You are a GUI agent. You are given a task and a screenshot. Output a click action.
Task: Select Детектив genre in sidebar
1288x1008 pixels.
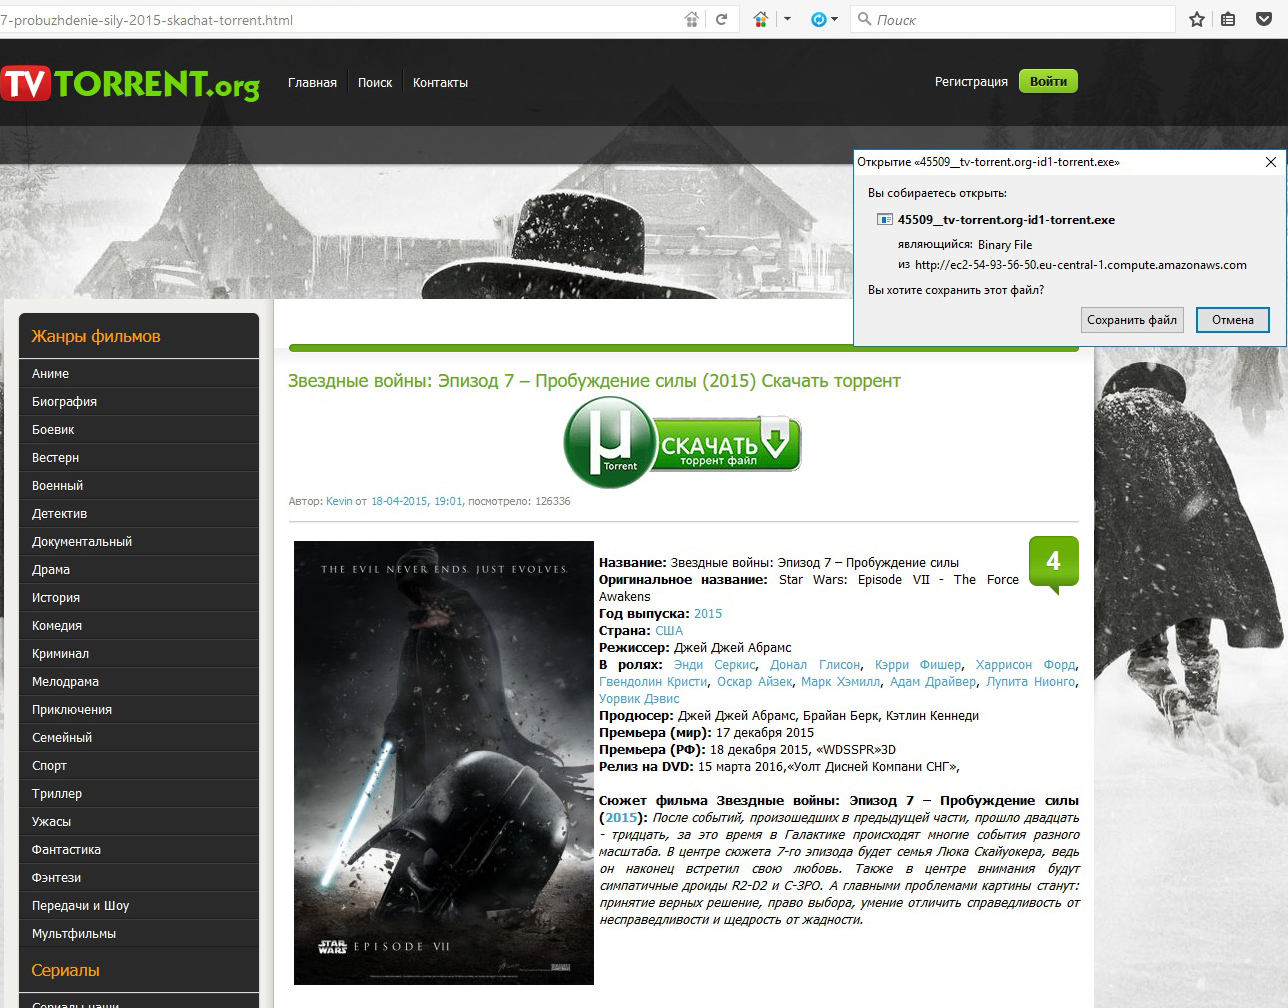[139, 513]
